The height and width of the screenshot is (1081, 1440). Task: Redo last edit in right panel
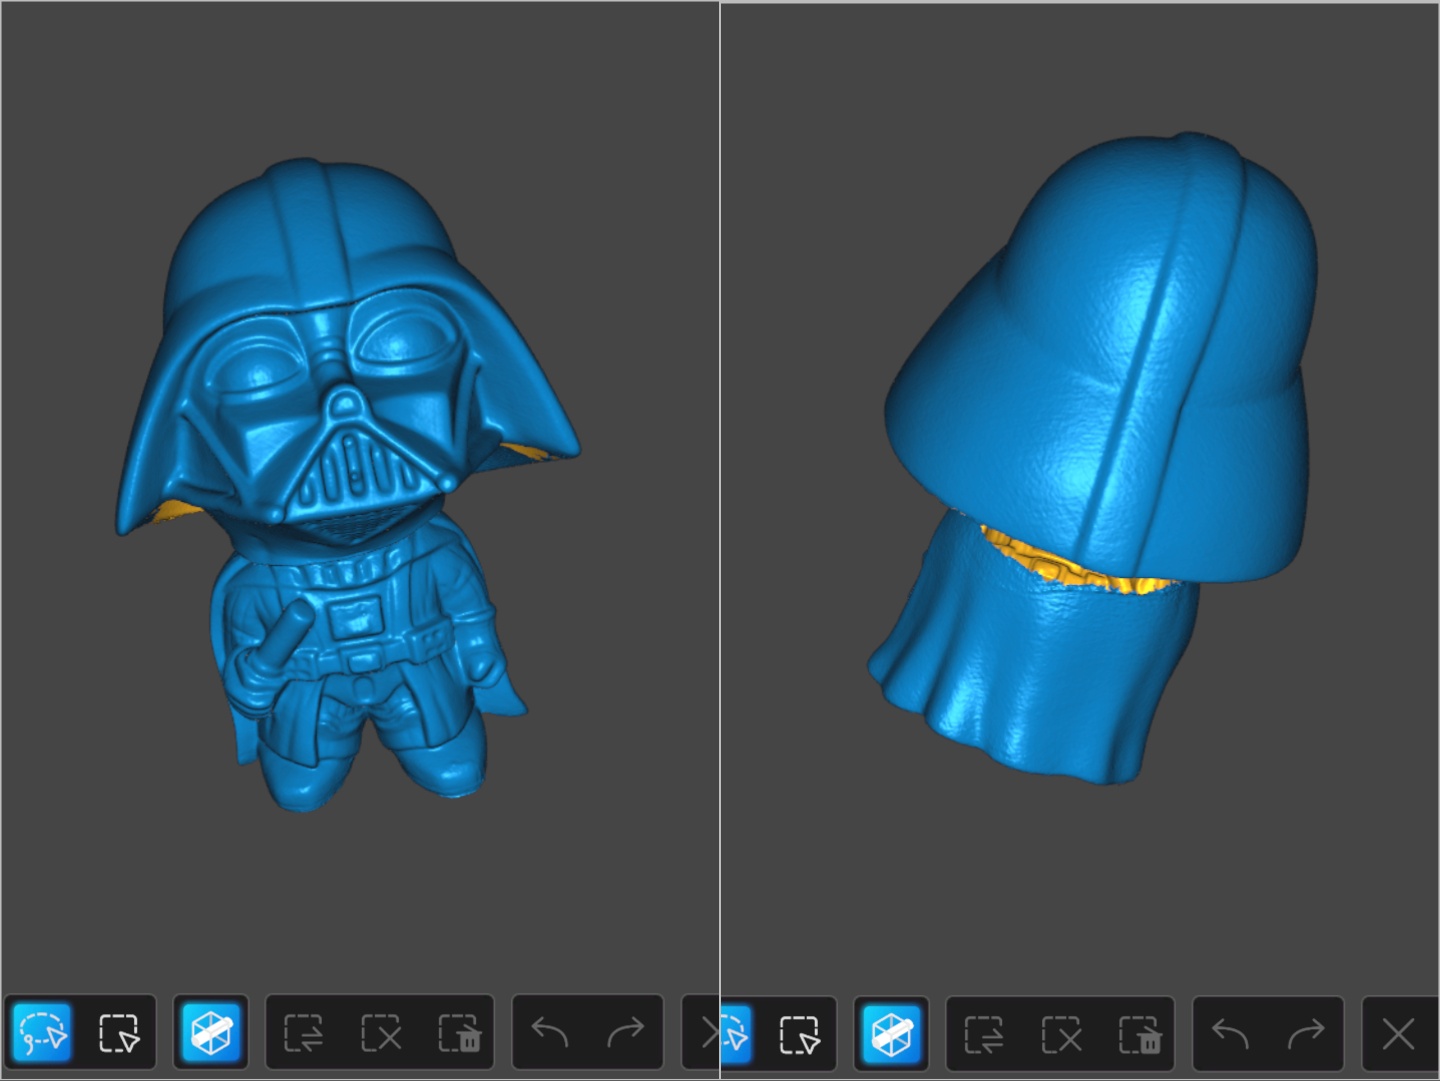(1306, 1035)
